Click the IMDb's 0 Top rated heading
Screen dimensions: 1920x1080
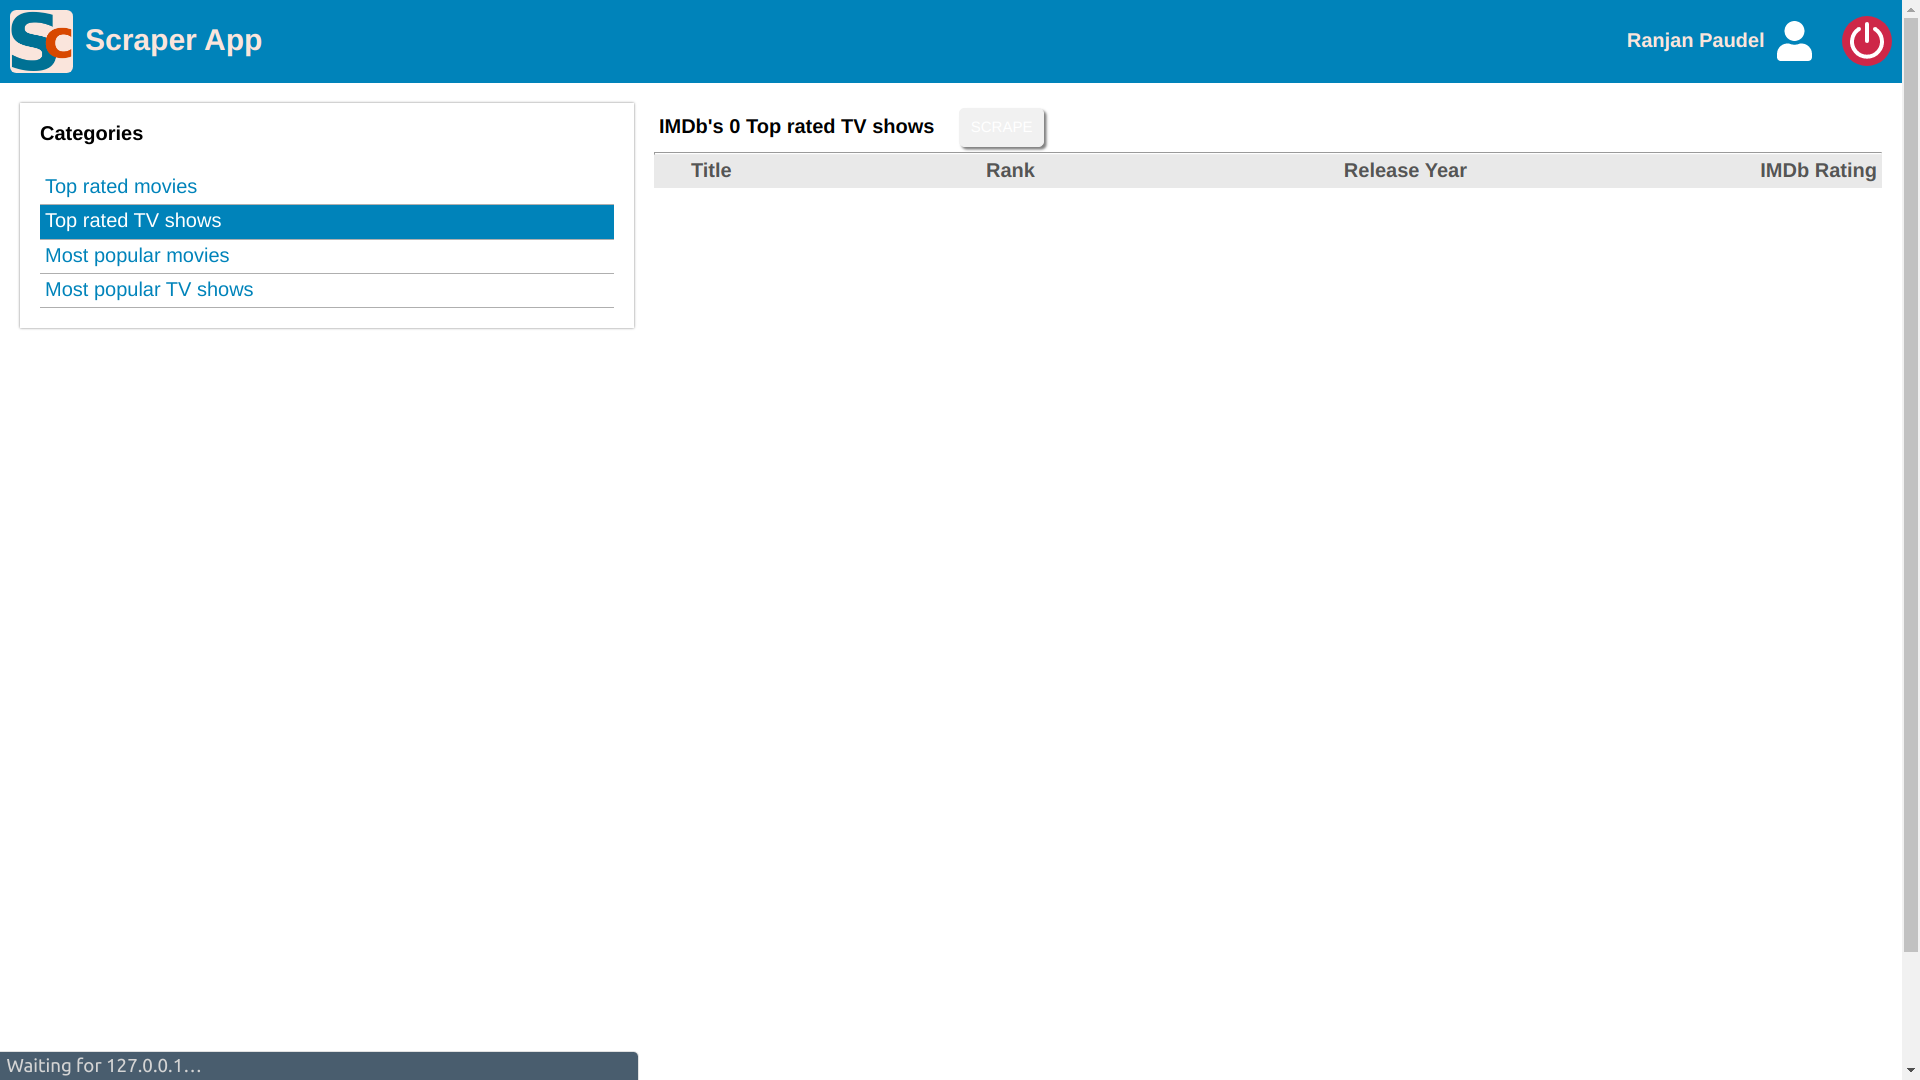796,127
